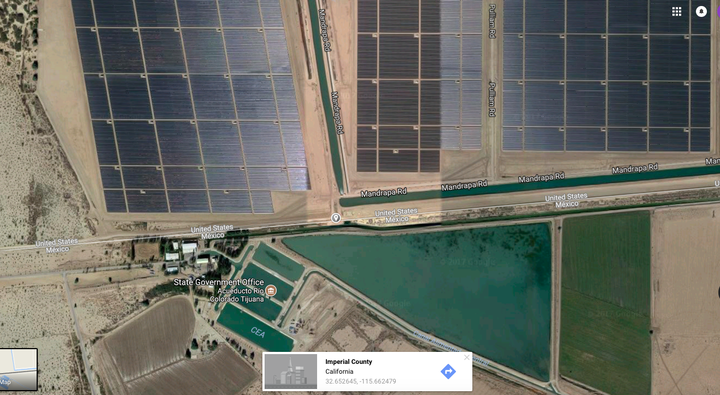Open the Google apps grid menu

(x=676, y=11)
